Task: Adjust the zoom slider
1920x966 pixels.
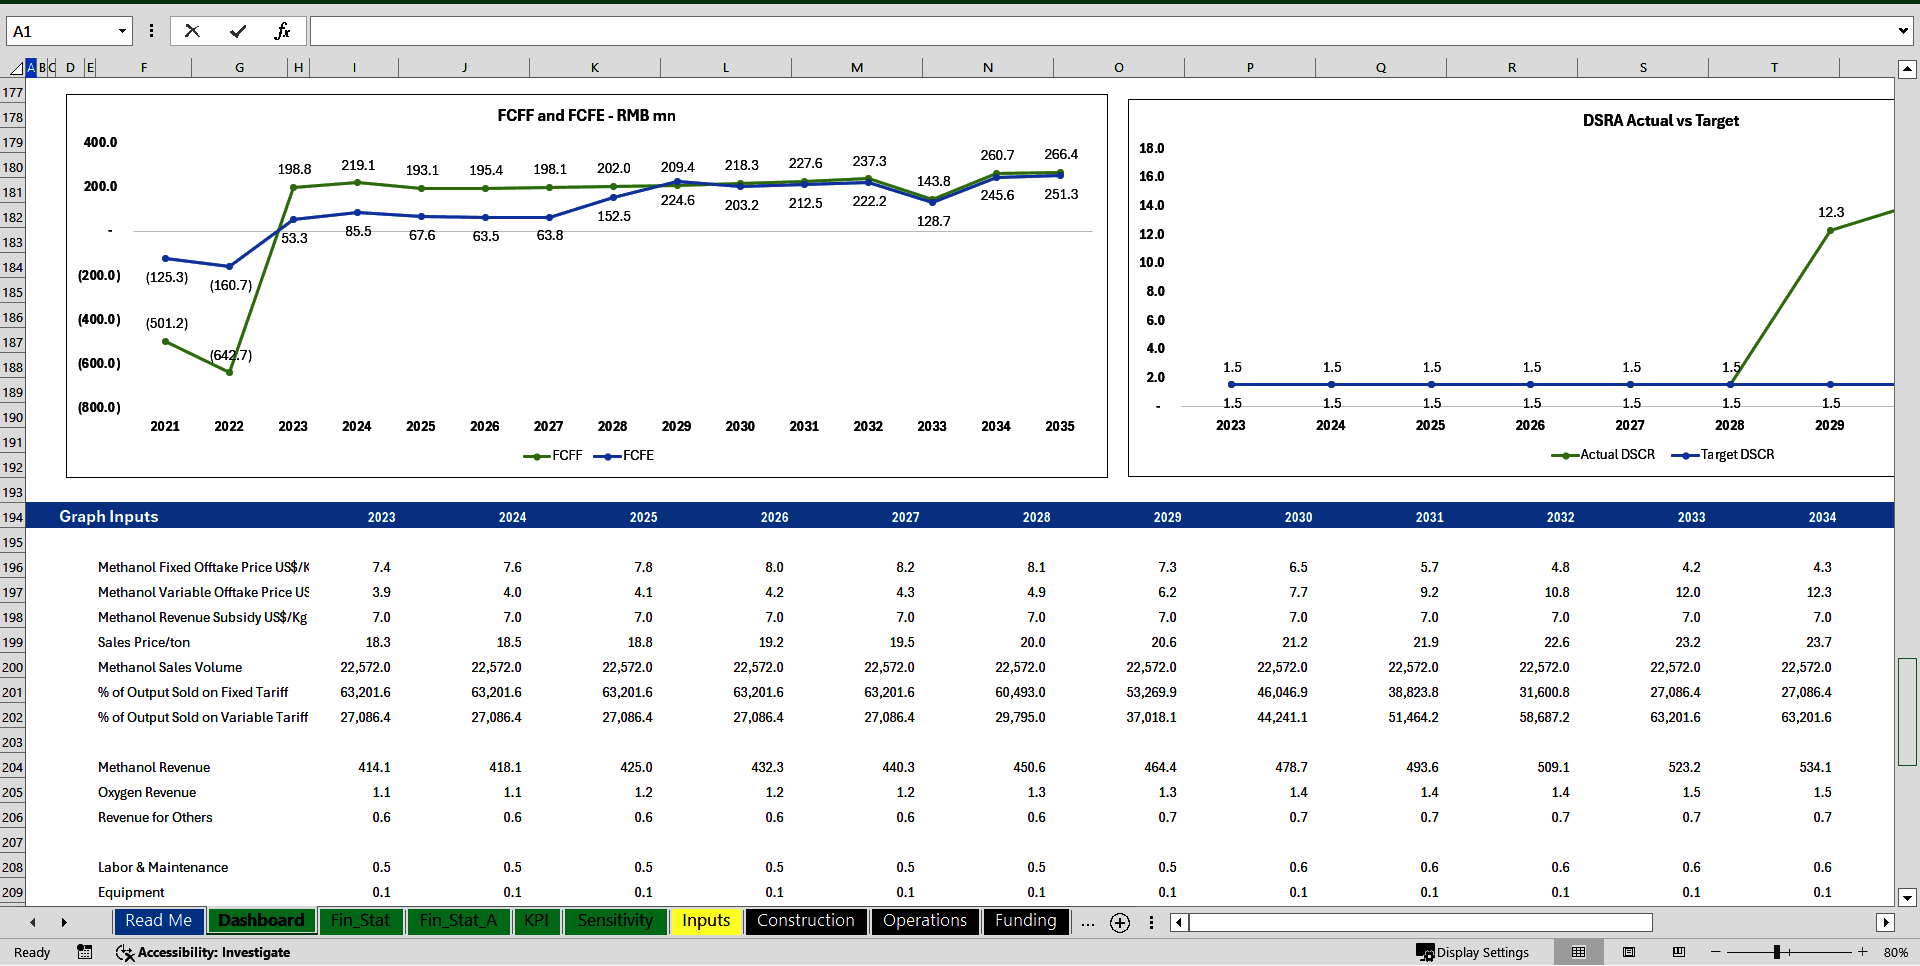Action: point(1779,952)
